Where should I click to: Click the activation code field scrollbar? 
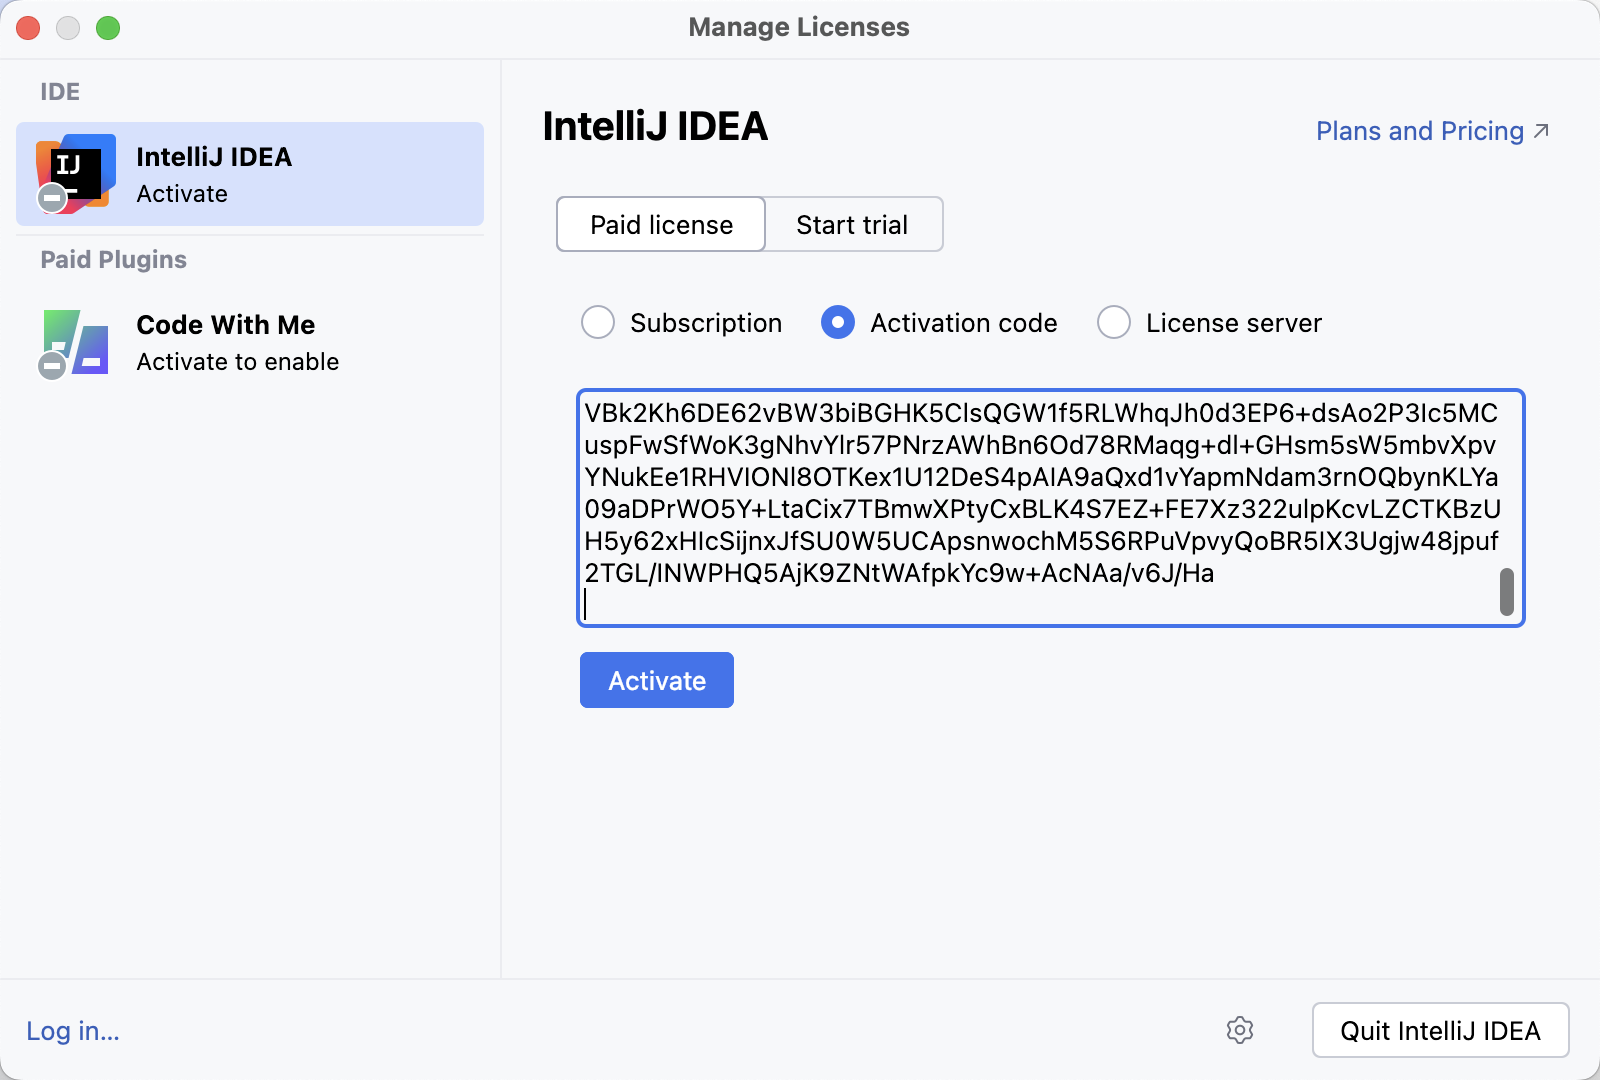1505,590
